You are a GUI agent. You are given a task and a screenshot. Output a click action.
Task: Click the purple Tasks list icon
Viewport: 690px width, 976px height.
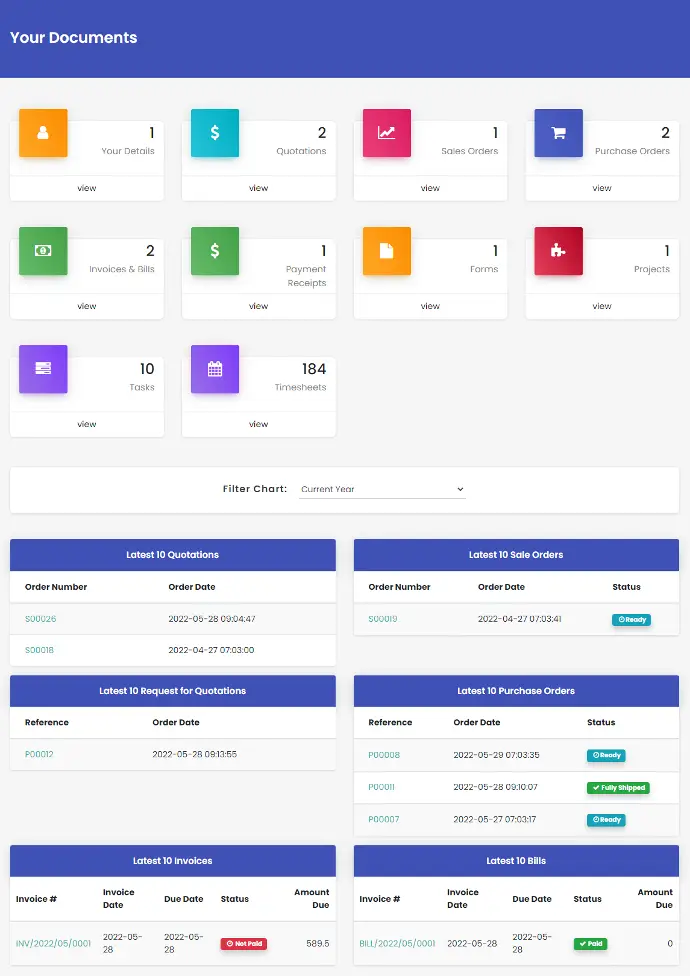tap(43, 369)
